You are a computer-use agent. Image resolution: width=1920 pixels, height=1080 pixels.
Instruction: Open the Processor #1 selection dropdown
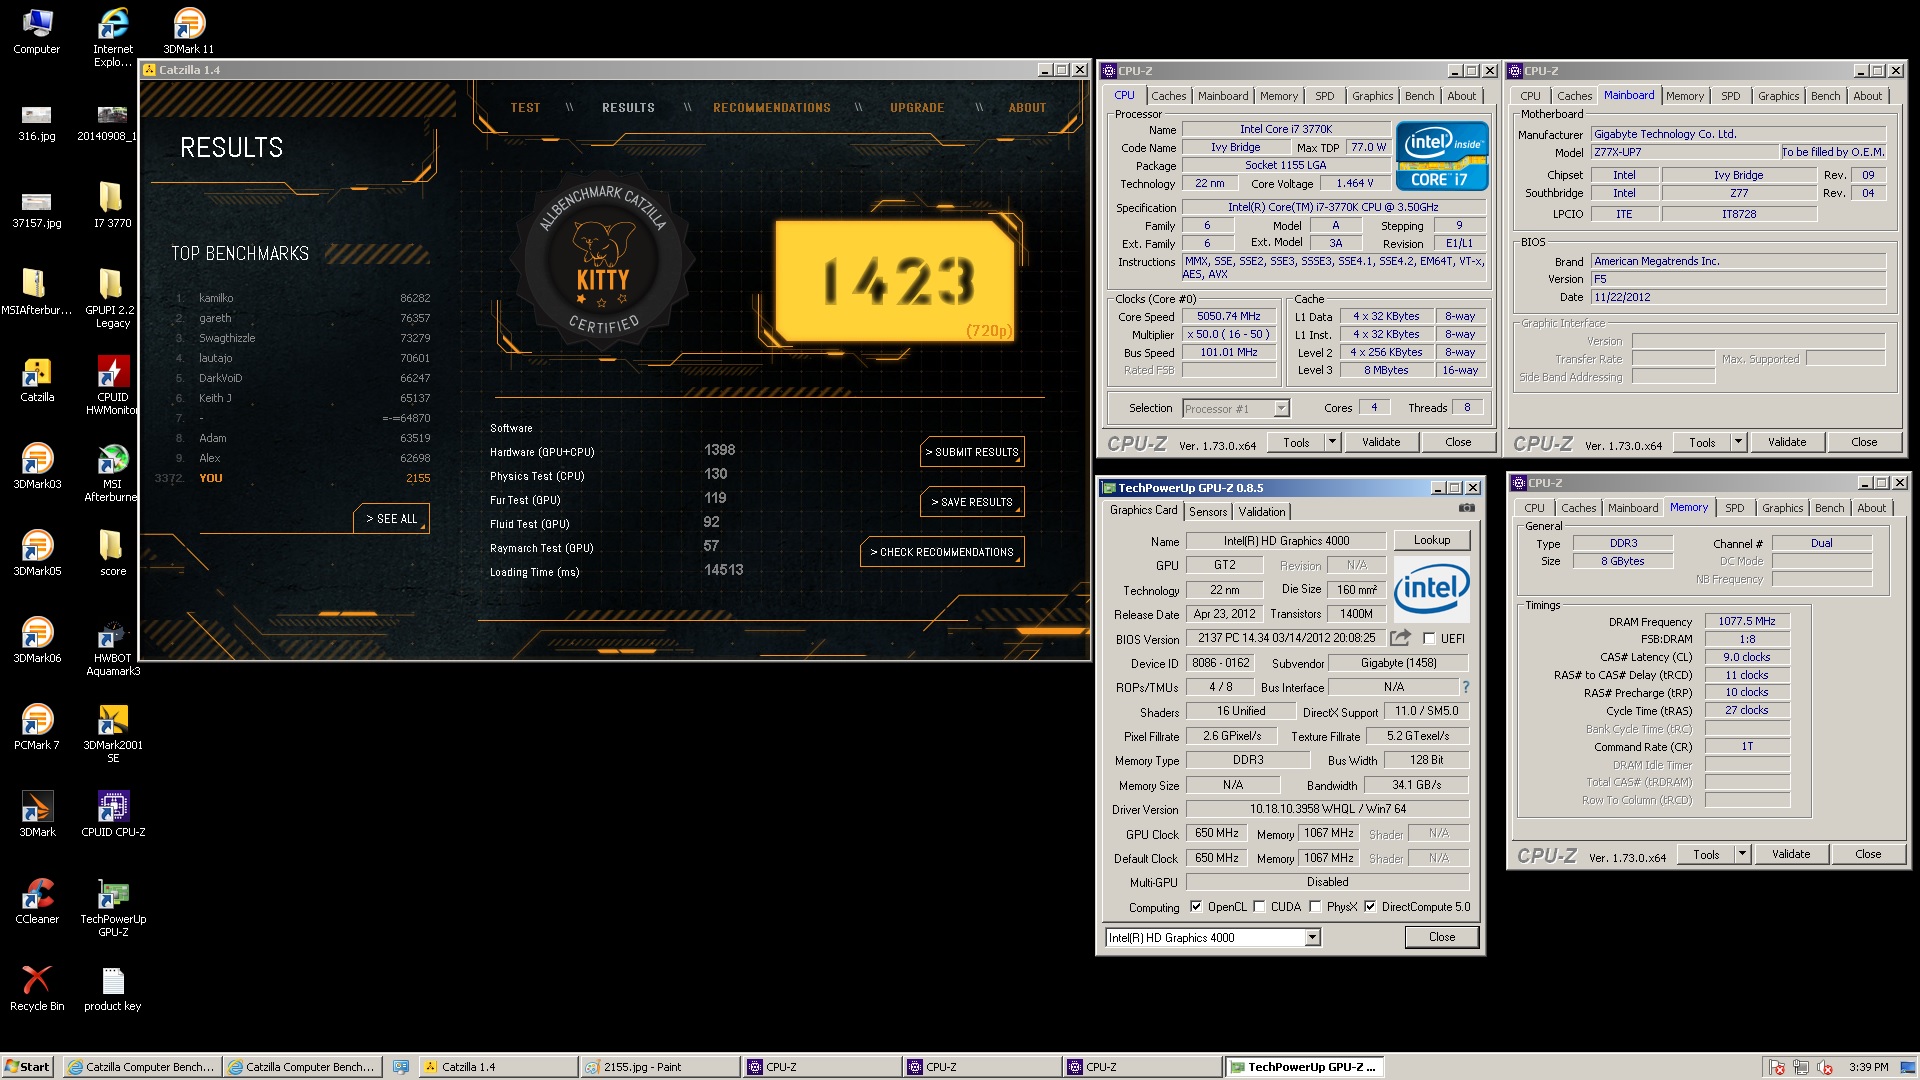tap(1236, 408)
